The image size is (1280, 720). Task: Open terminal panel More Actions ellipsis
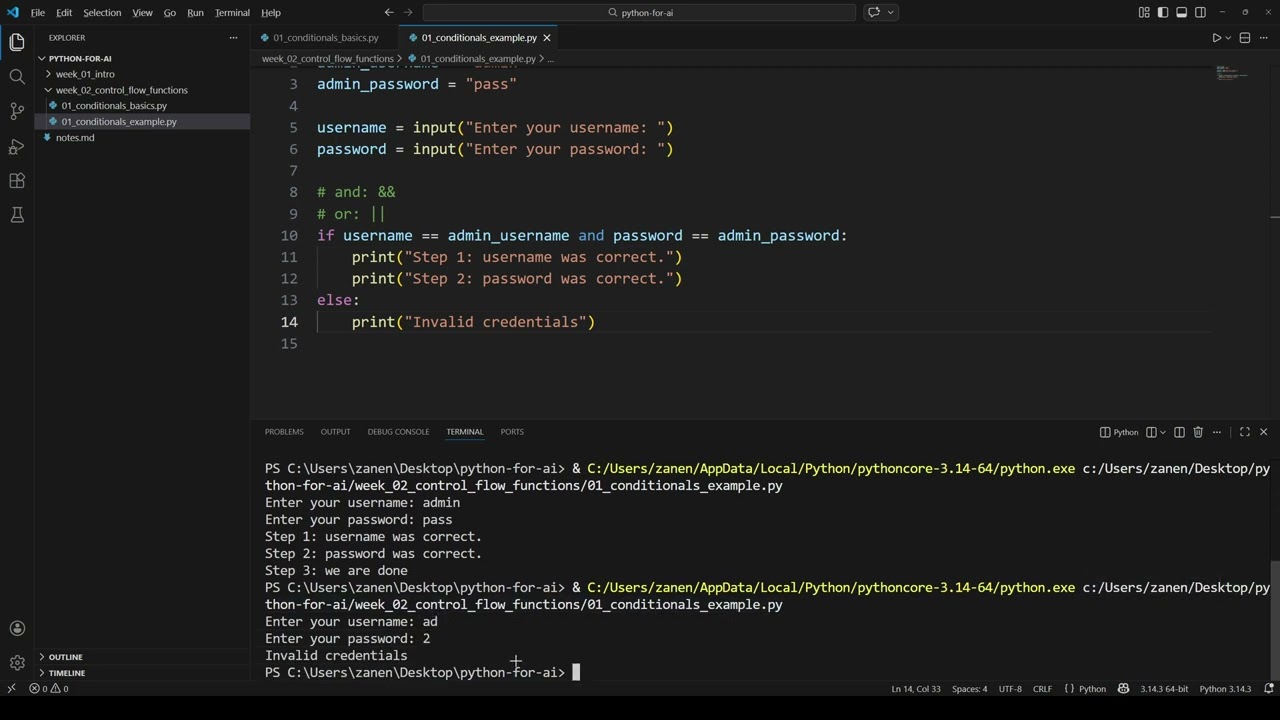(x=1217, y=432)
